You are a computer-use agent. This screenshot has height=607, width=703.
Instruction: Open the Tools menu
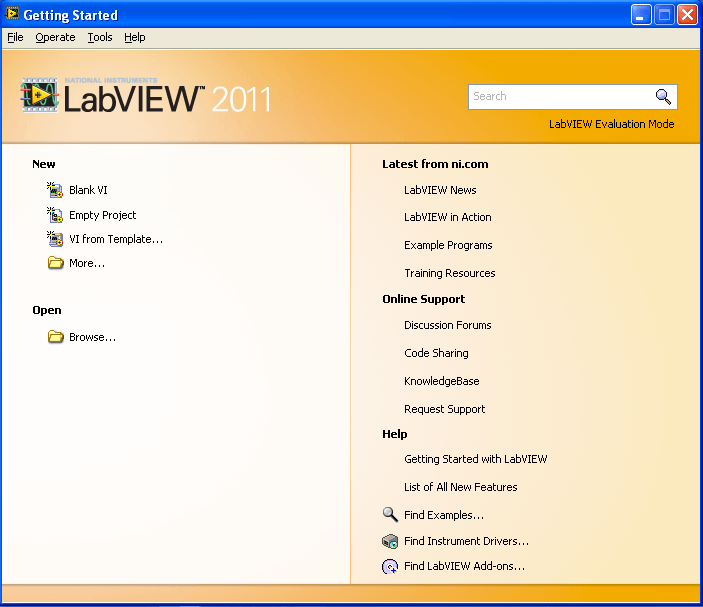point(100,37)
